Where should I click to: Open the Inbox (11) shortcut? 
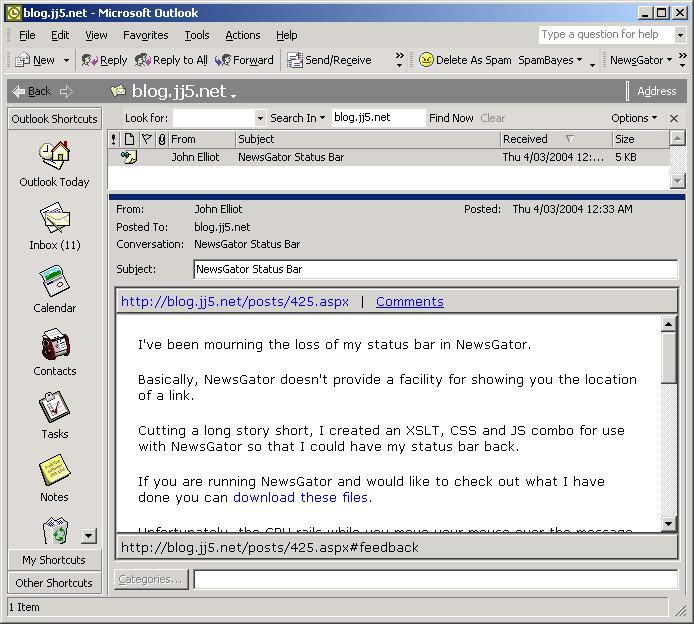click(x=54, y=227)
